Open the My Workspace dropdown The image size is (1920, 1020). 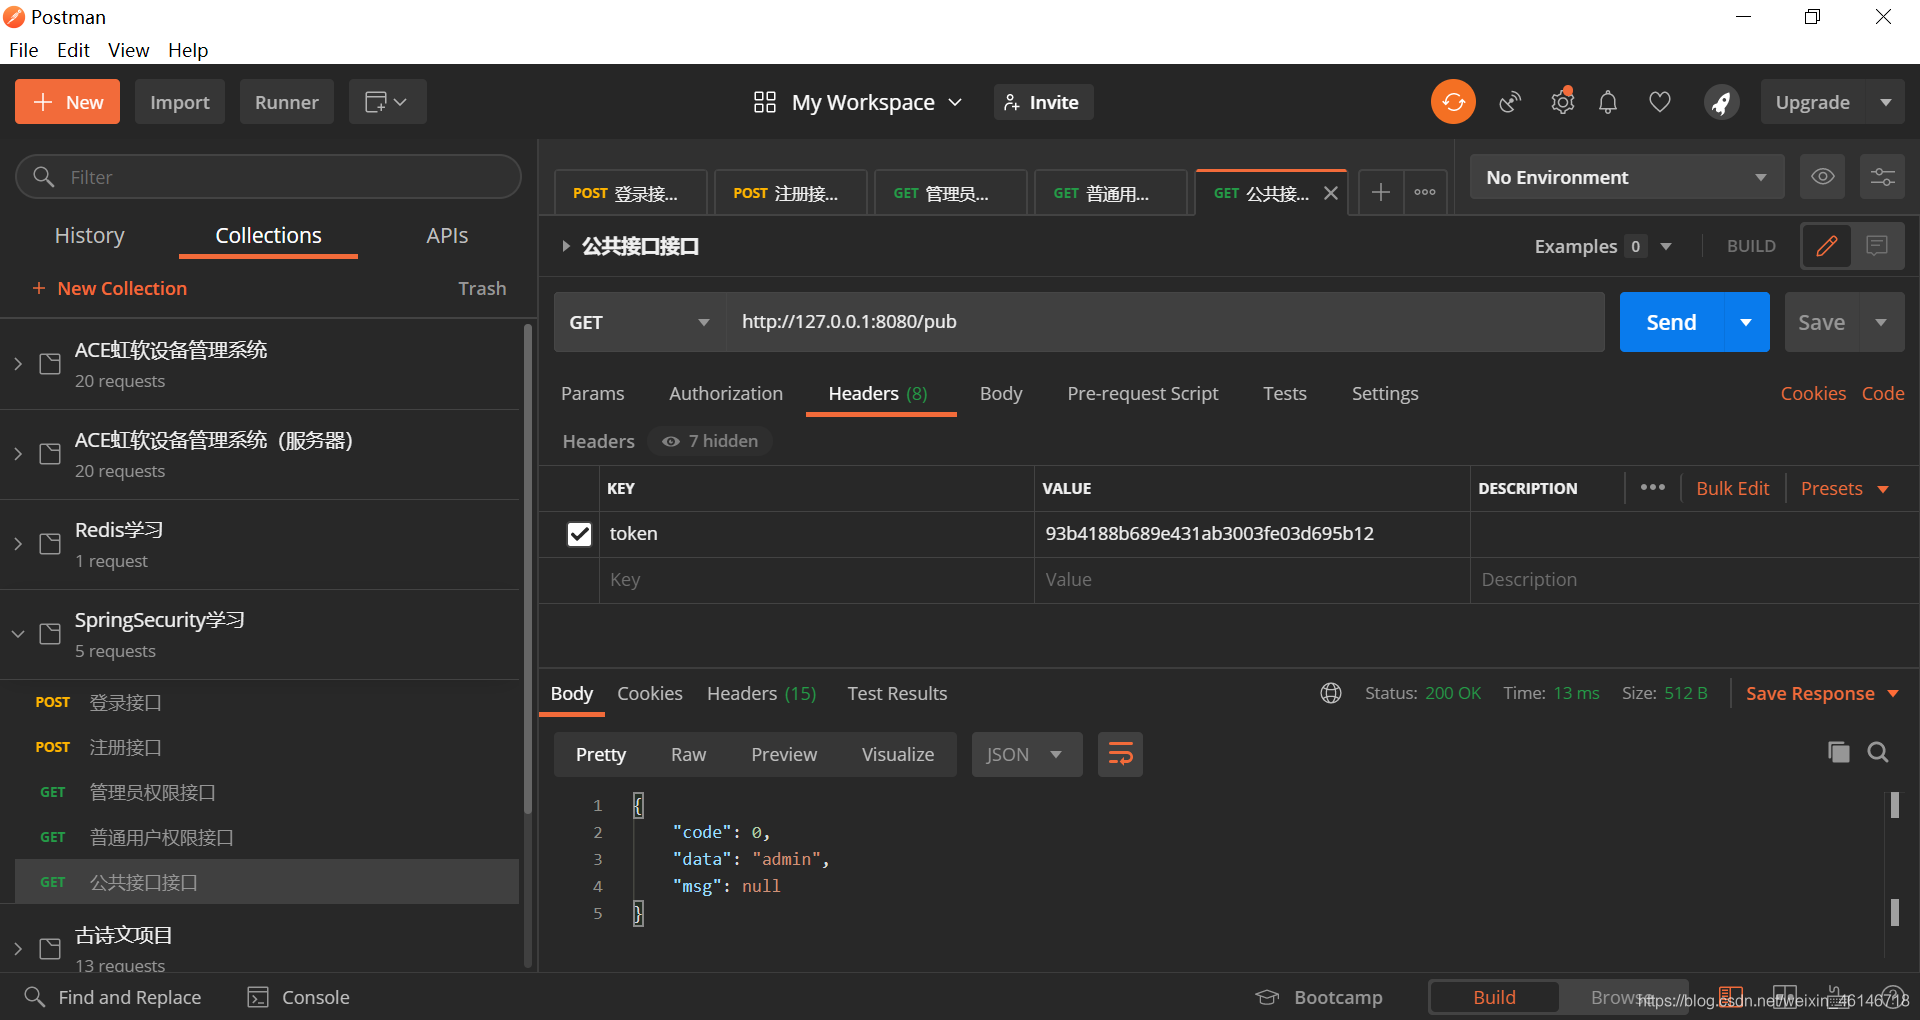[858, 102]
